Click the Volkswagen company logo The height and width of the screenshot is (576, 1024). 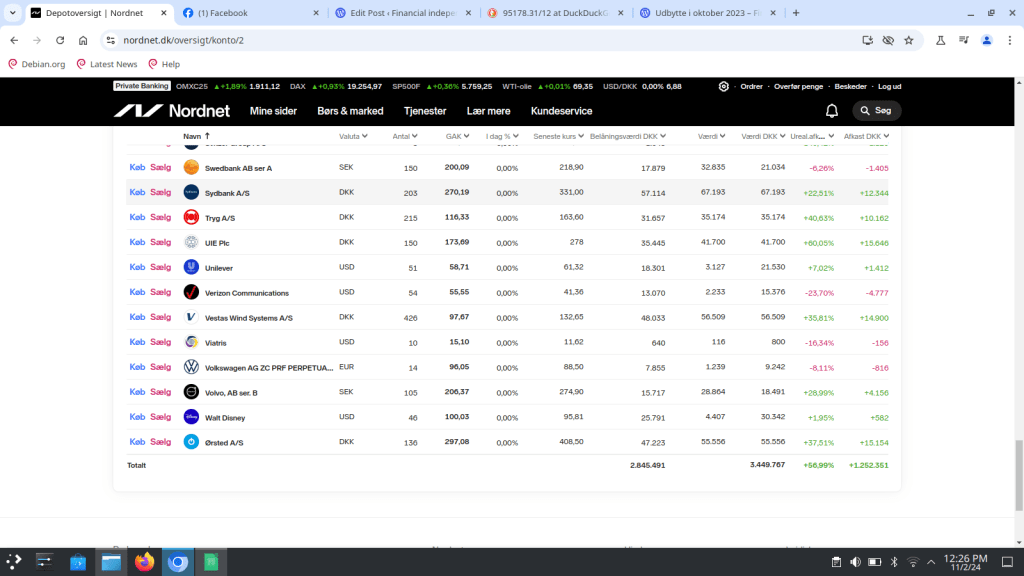coord(191,367)
